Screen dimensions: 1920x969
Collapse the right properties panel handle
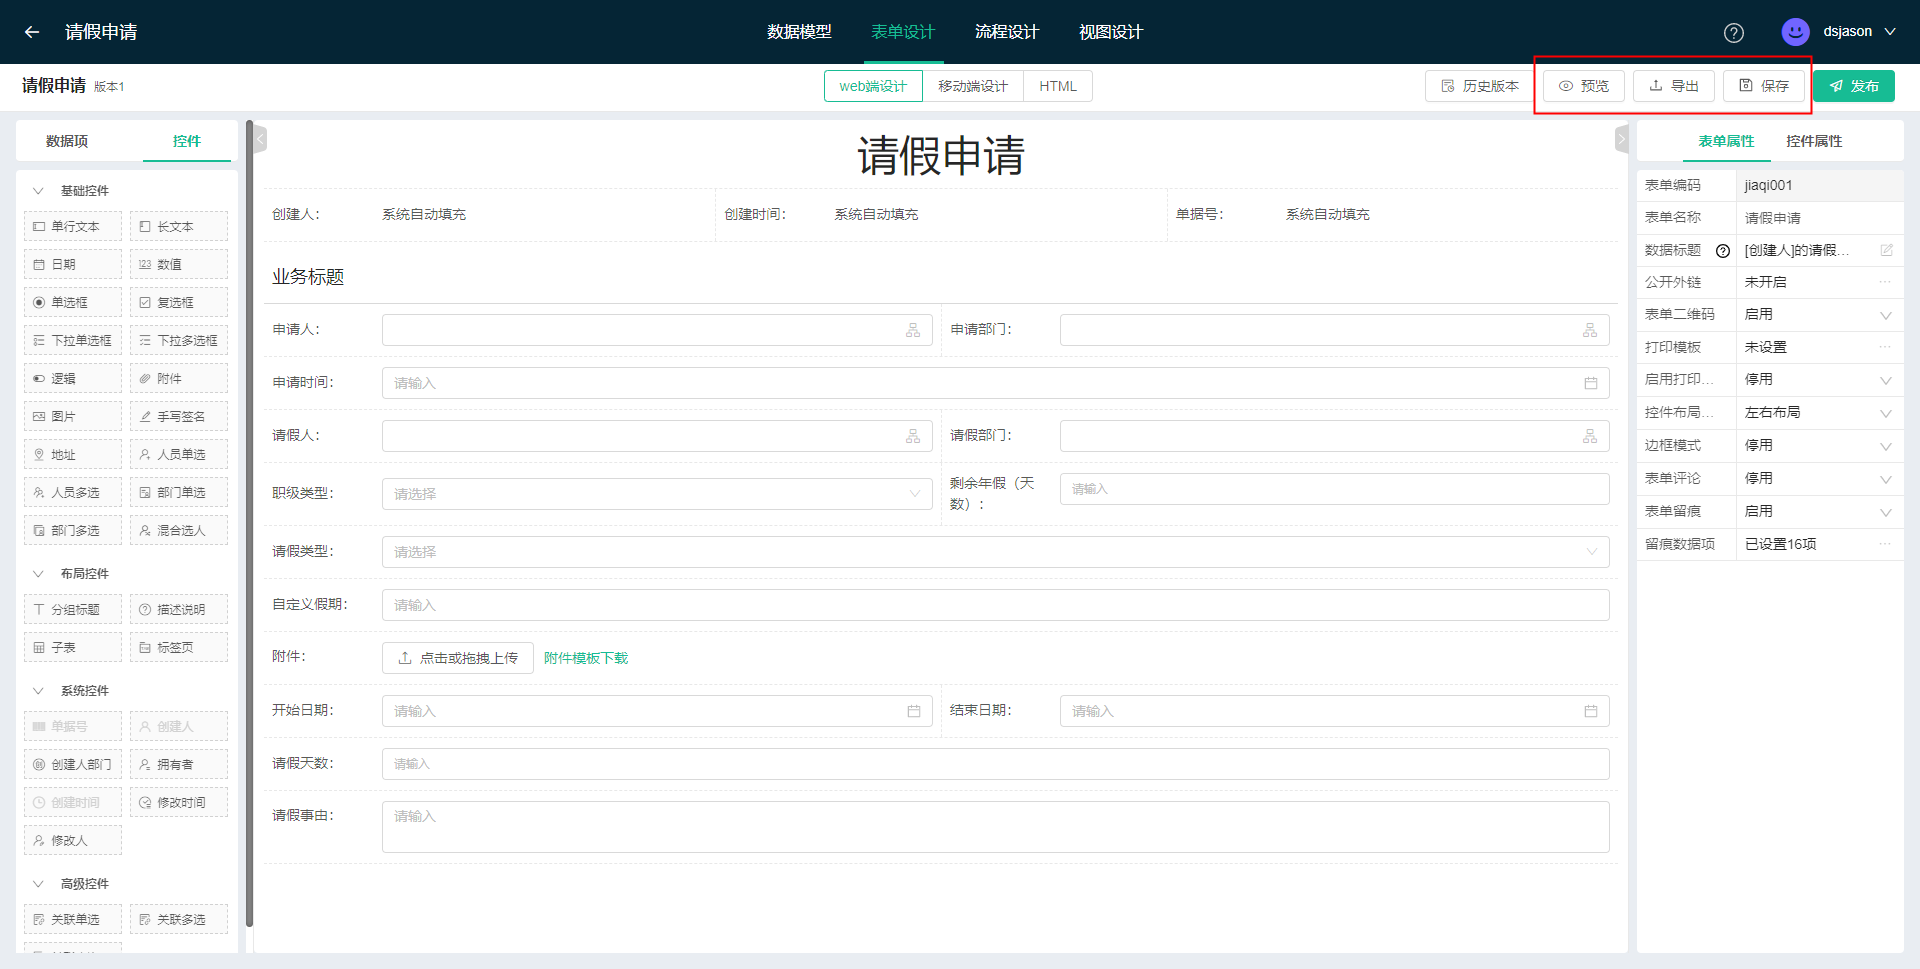[x=1622, y=139]
